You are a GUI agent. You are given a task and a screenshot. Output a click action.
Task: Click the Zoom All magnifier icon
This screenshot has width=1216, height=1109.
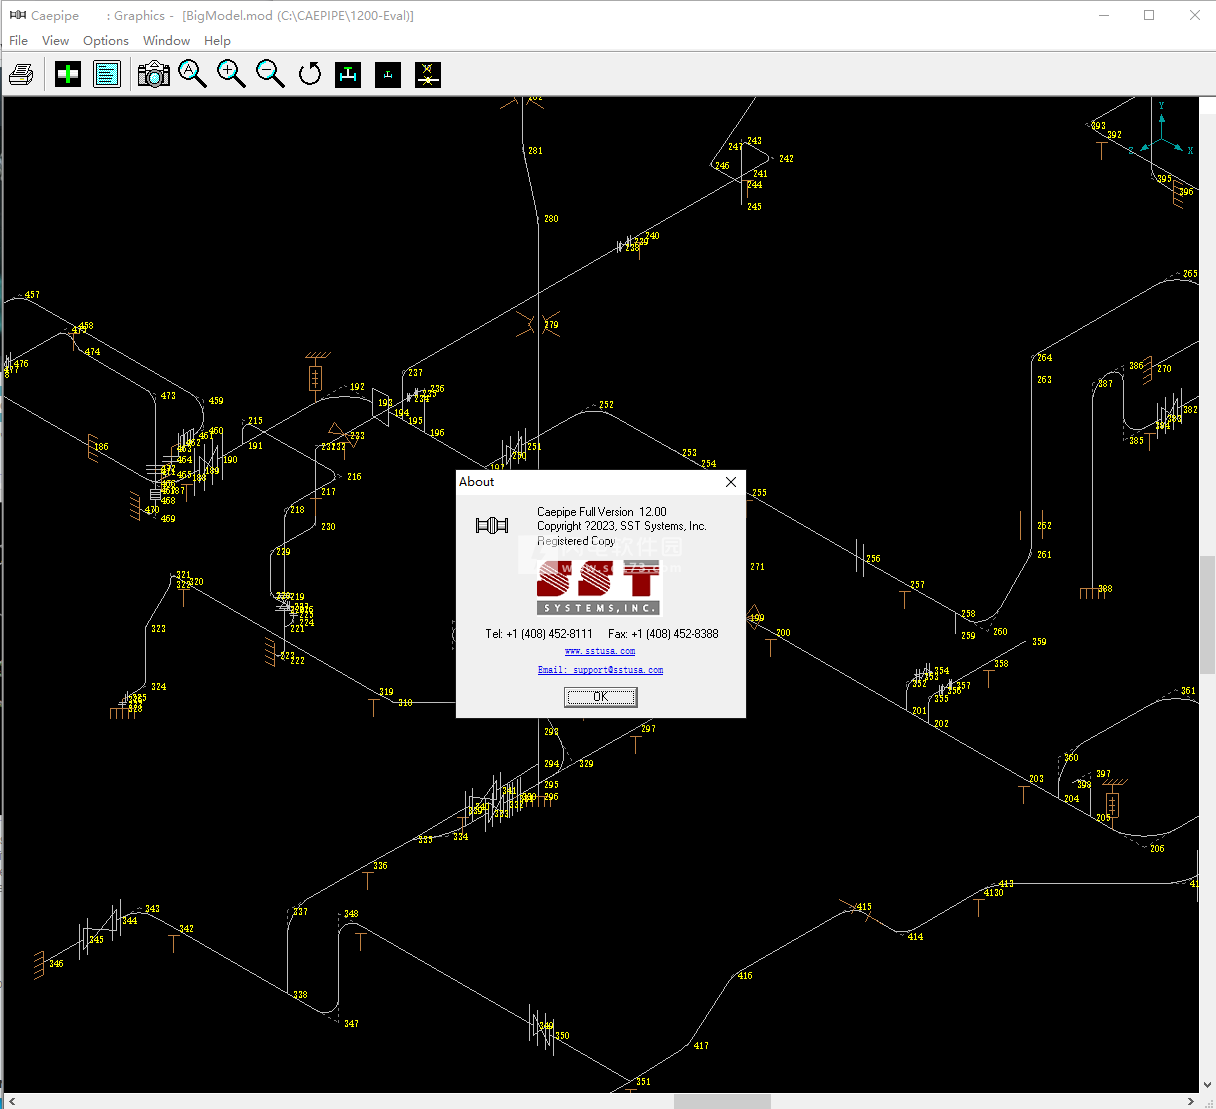[192, 74]
